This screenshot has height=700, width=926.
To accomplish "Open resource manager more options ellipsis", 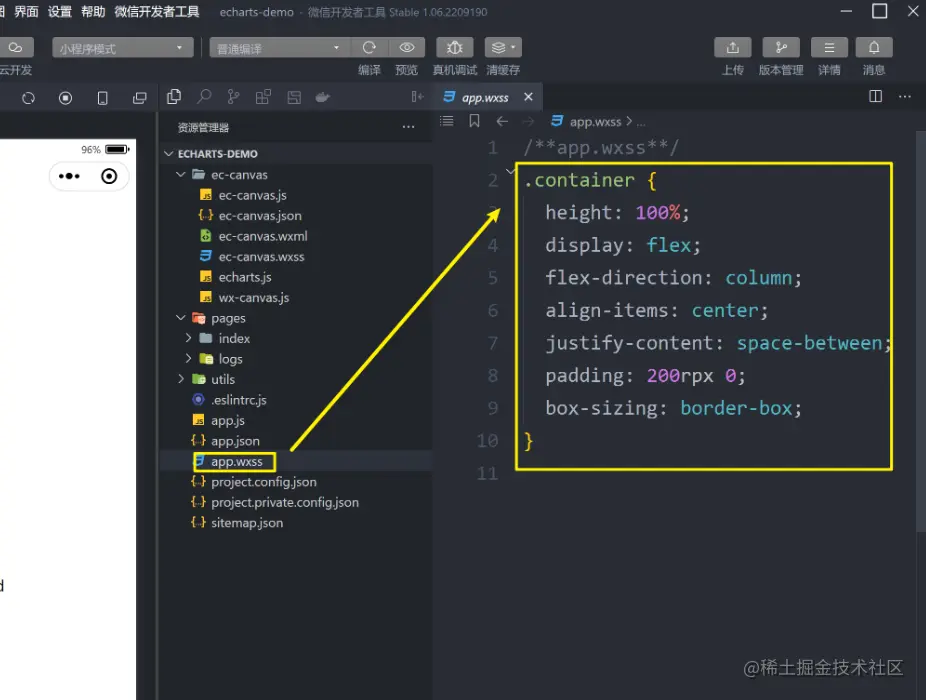I will coord(408,127).
